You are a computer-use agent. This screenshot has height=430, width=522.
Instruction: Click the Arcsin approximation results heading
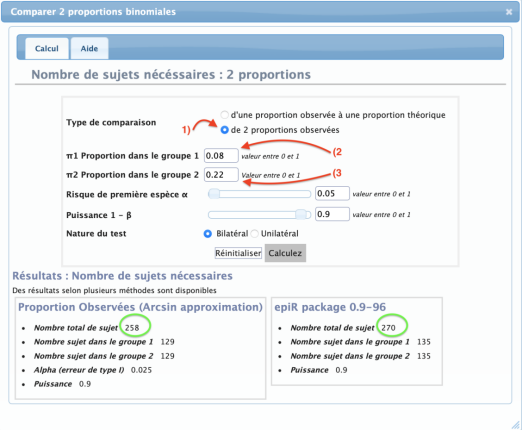click(x=140, y=307)
